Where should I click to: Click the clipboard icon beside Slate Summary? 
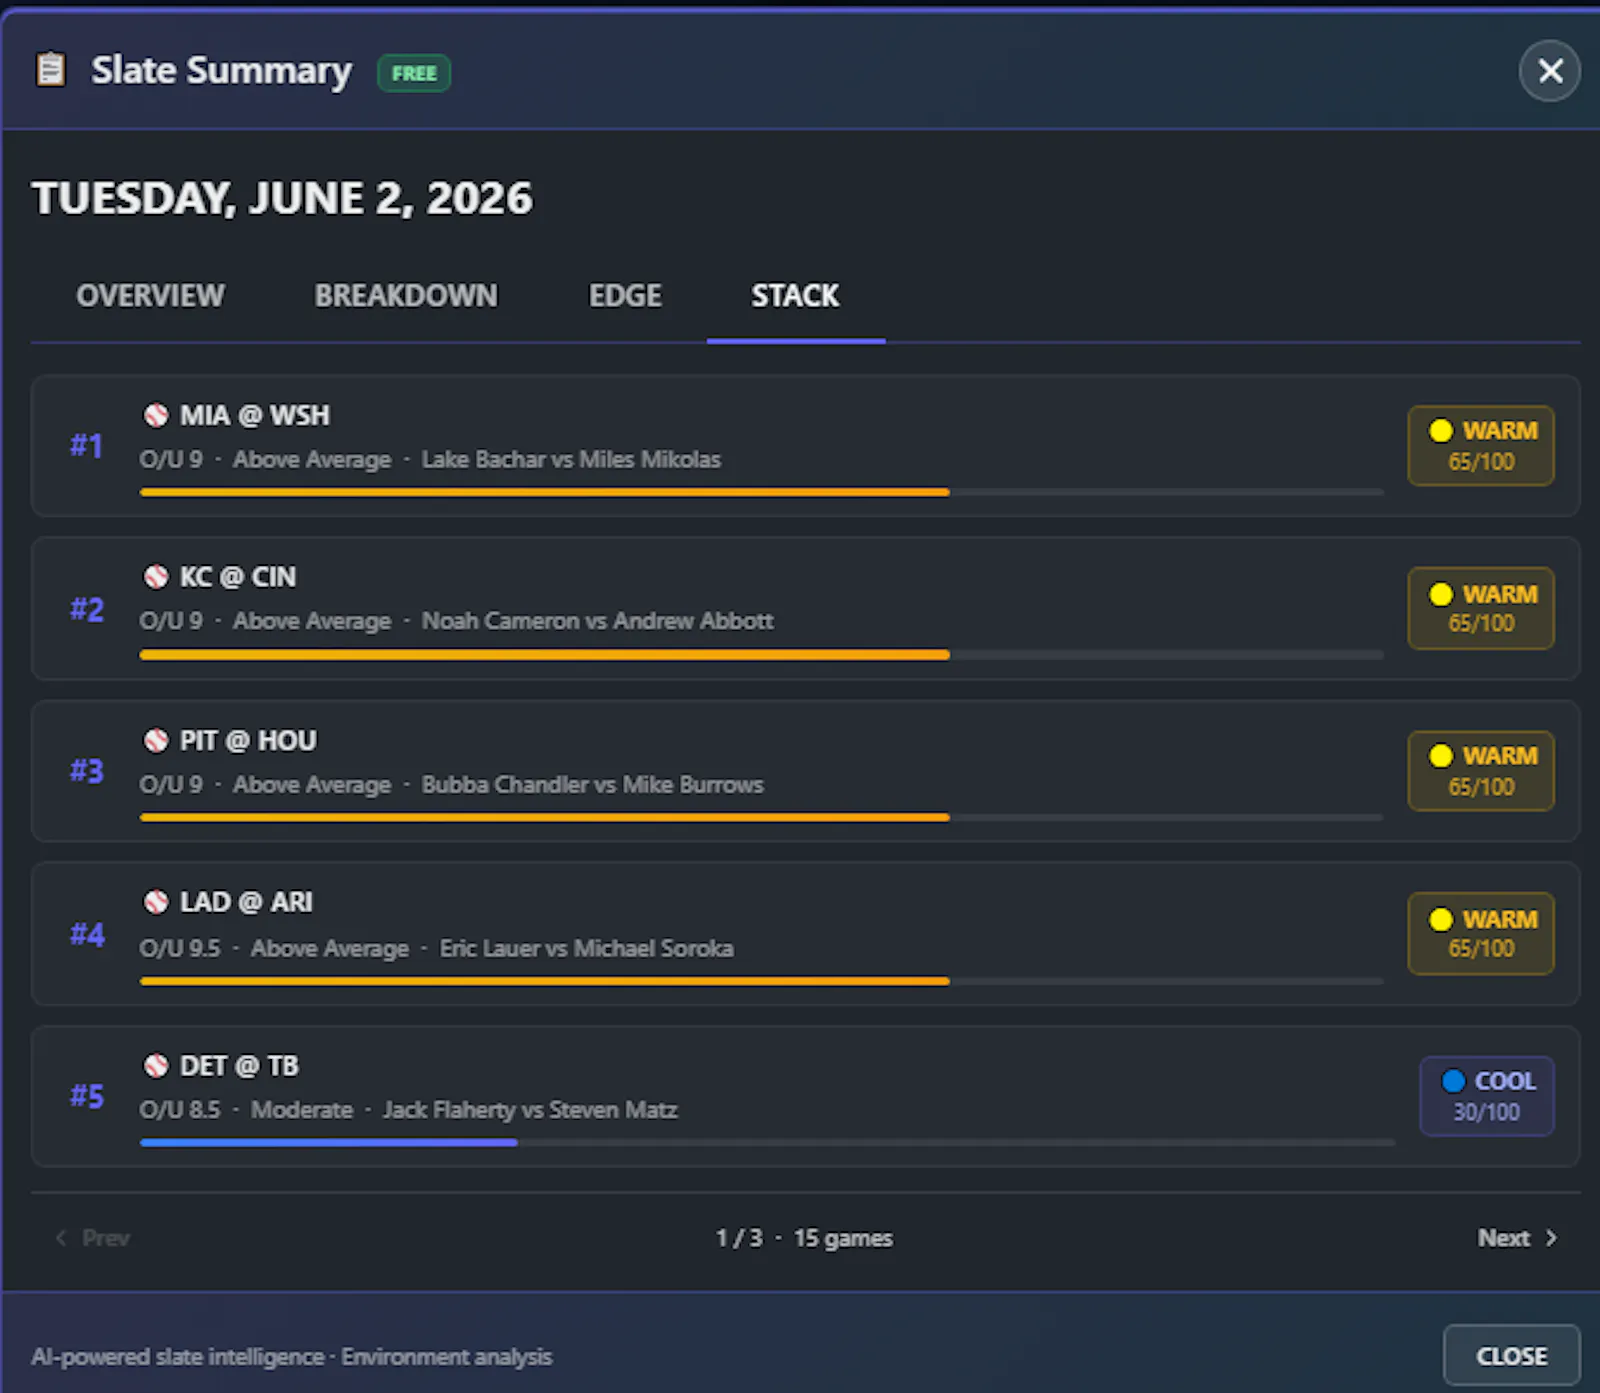50,70
